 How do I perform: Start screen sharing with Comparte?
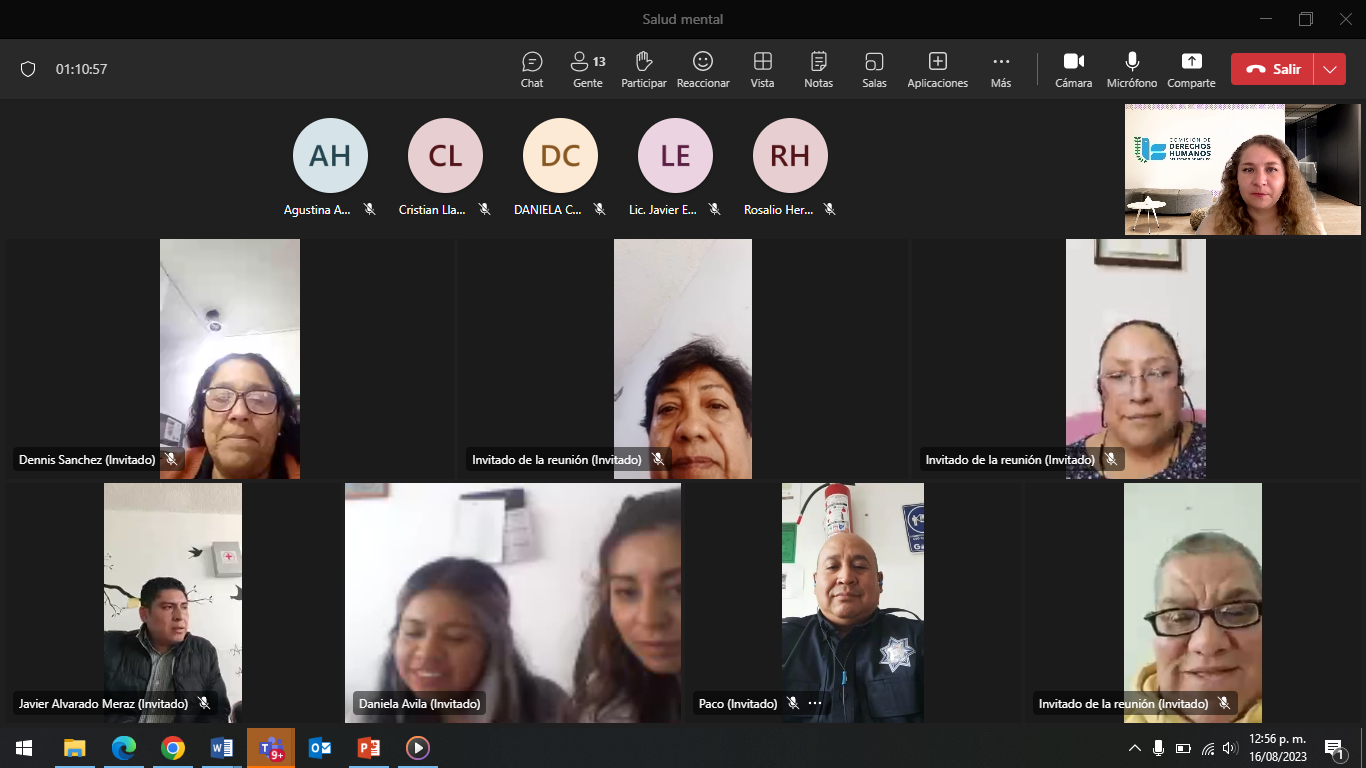click(1191, 69)
